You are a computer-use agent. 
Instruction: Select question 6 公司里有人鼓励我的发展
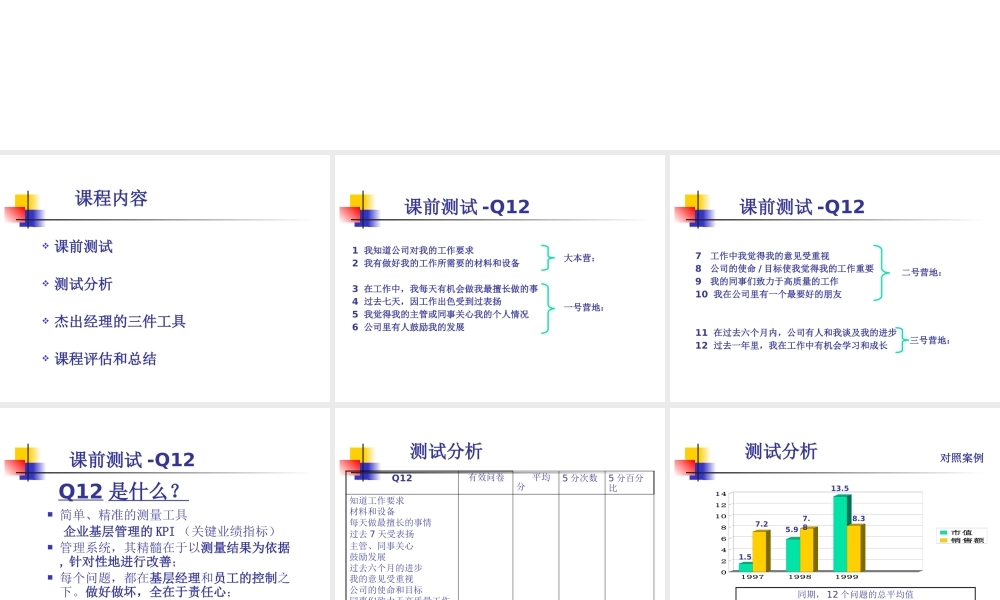(408, 327)
